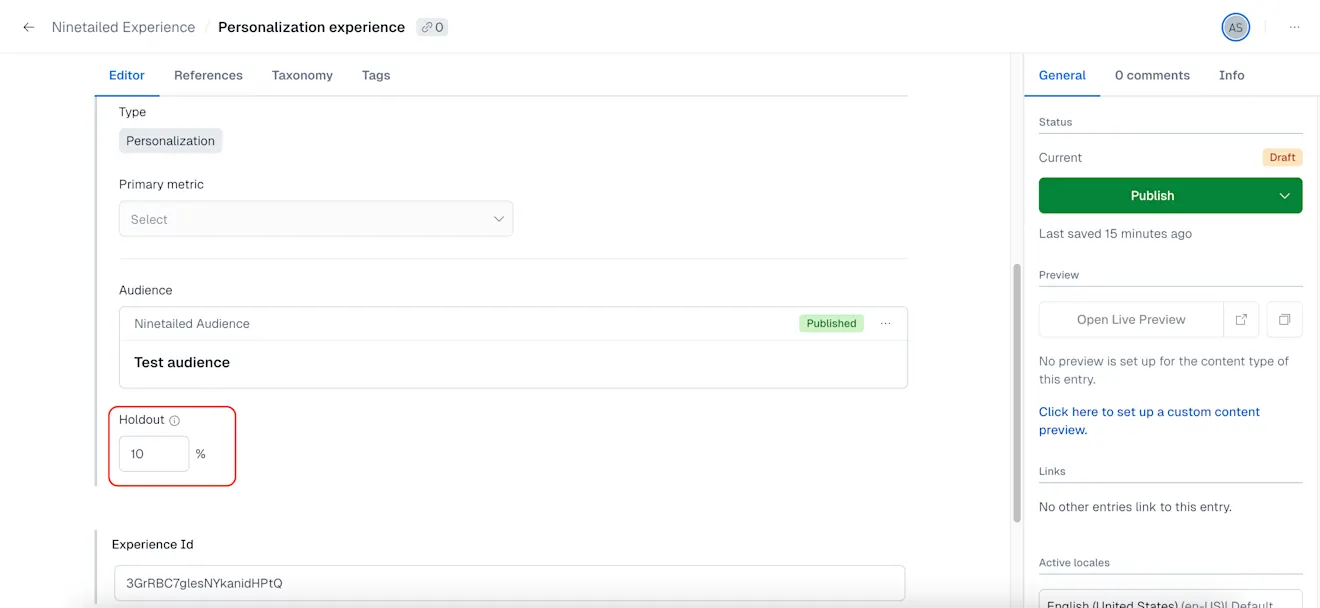This screenshot has width=1320, height=608.
Task: Open the more actions menu top right
Action: click(x=1294, y=27)
